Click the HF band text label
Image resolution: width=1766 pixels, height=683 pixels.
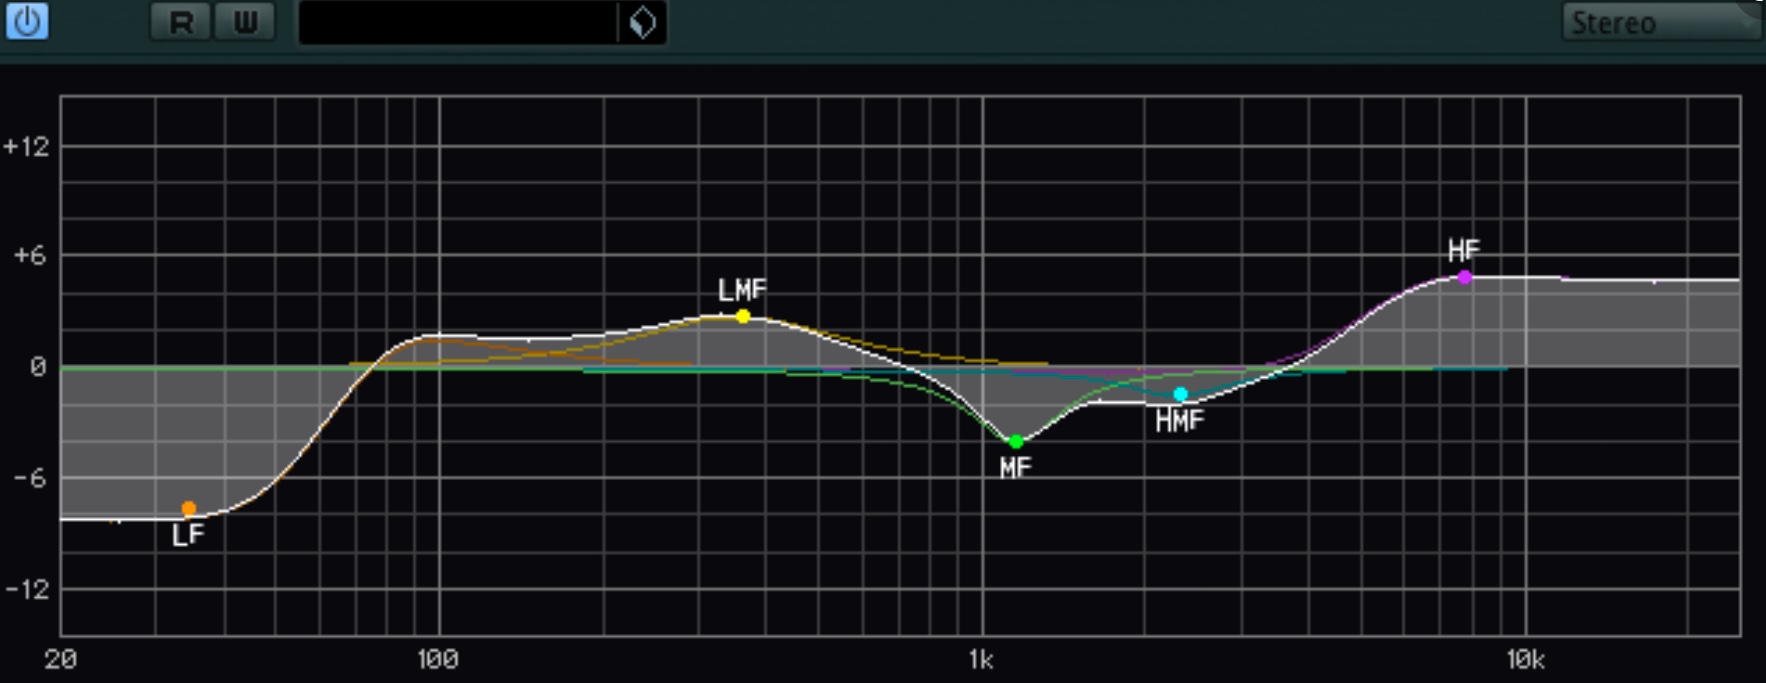point(1464,250)
